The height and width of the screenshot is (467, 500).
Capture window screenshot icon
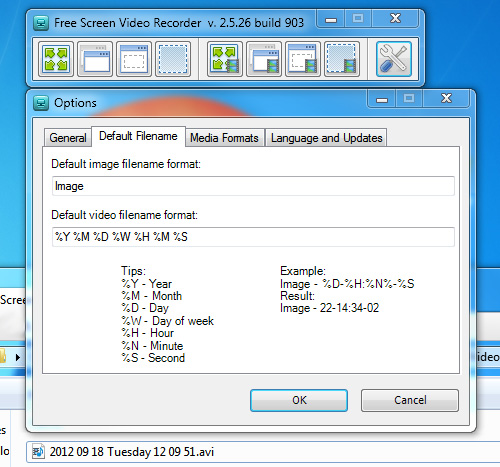[95, 59]
